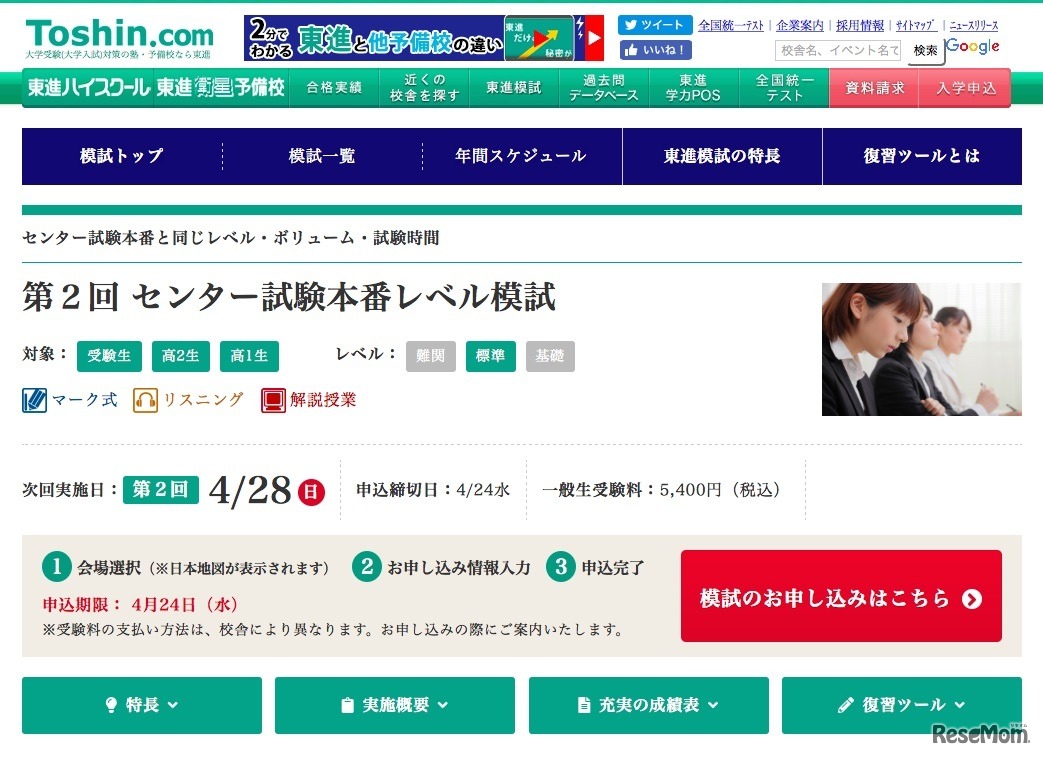Toggle the 標準 level indicator

point(490,356)
